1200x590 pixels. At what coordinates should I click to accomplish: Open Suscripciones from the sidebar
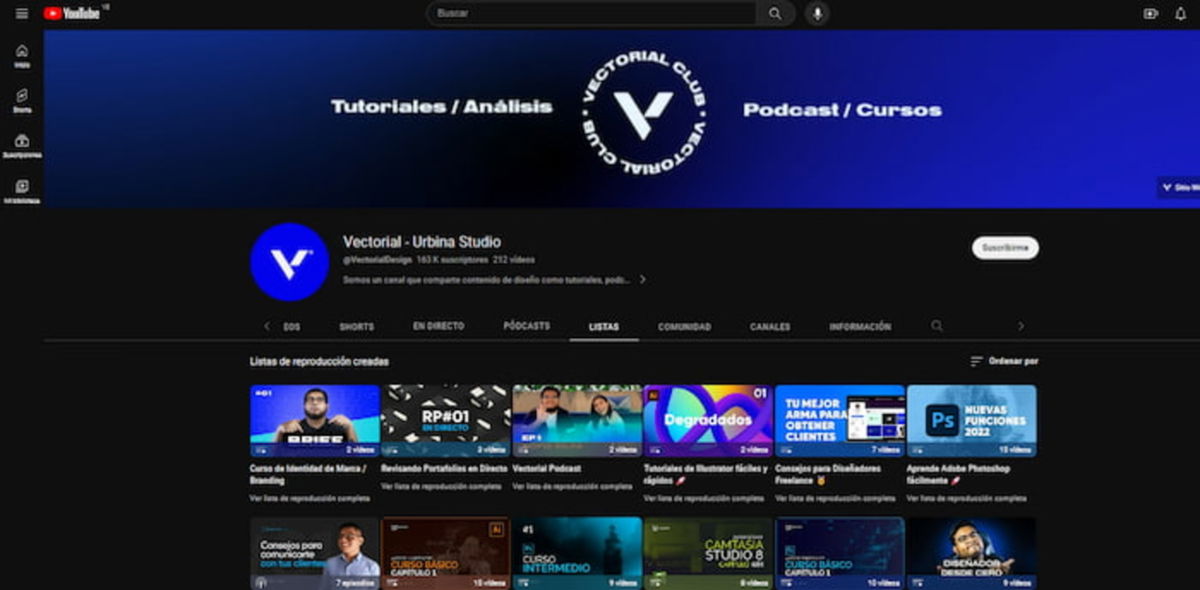pos(20,145)
